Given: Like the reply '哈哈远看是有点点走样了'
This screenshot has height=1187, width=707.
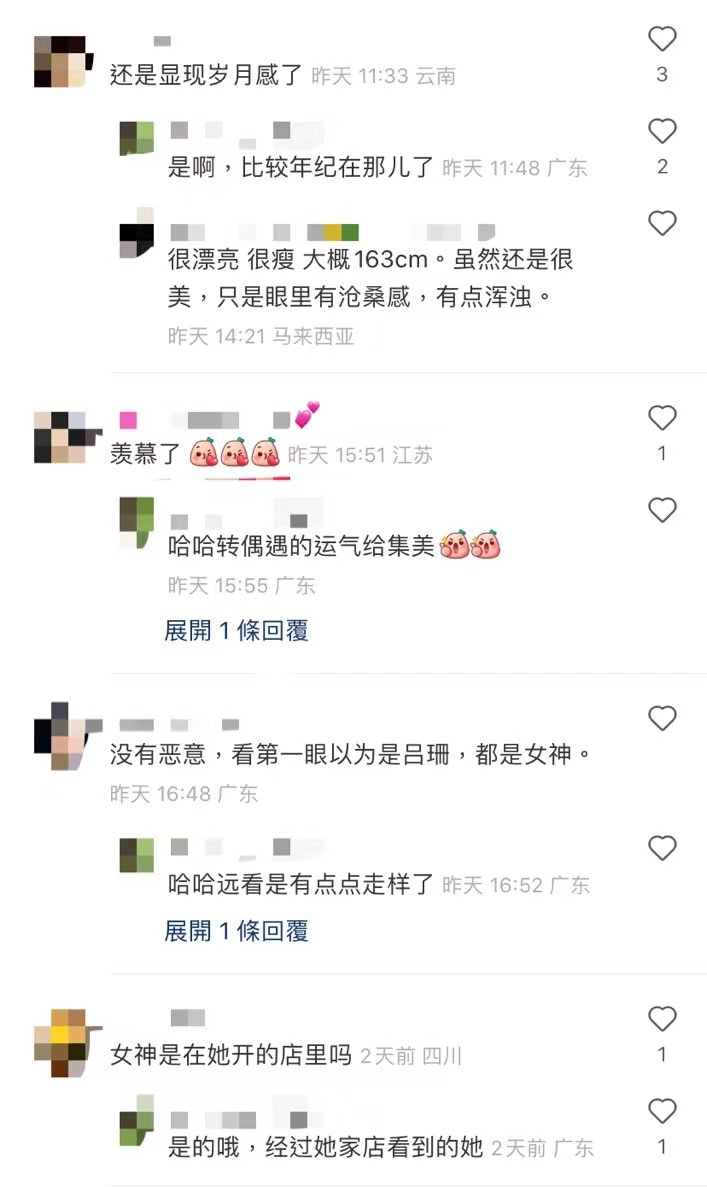Looking at the screenshot, I should coord(662,848).
